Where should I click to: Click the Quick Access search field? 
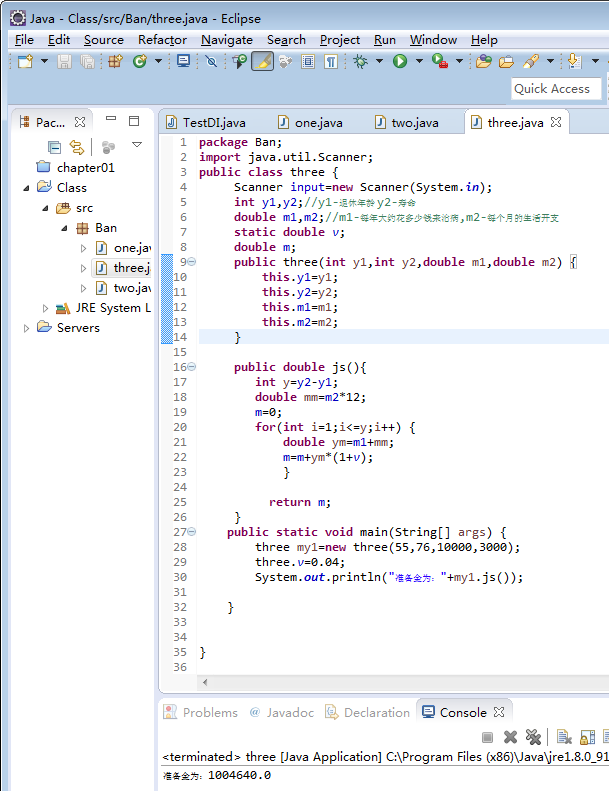click(x=555, y=89)
